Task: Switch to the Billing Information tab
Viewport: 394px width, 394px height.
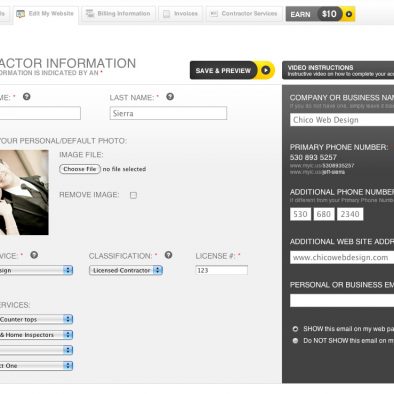Action: [x=118, y=14]
